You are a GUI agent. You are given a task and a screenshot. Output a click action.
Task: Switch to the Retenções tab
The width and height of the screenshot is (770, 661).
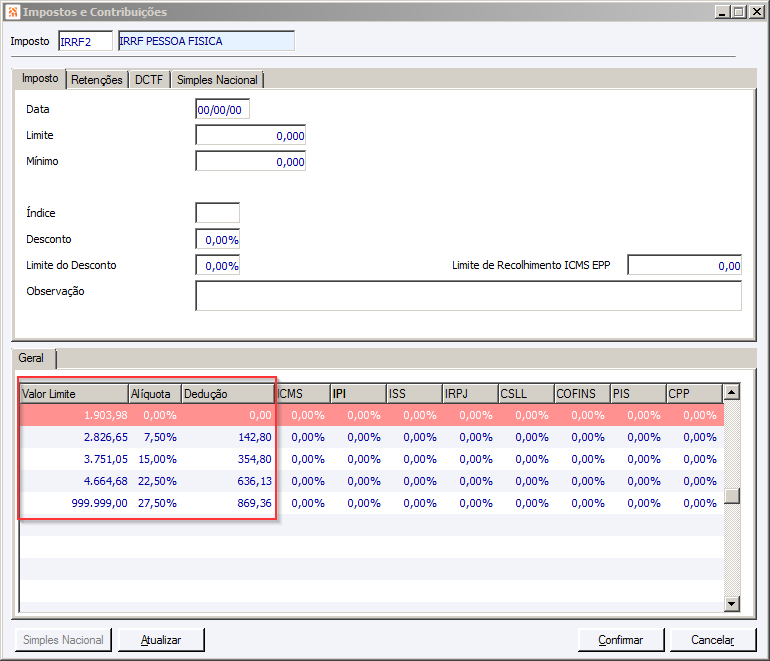tap(97, 80)
